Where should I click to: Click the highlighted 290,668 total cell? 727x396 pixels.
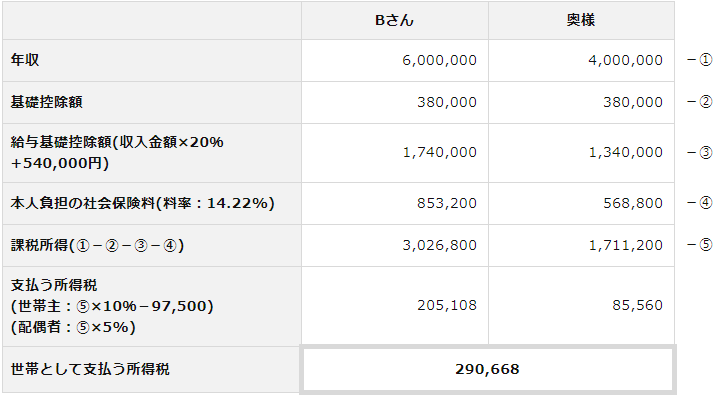488,369
